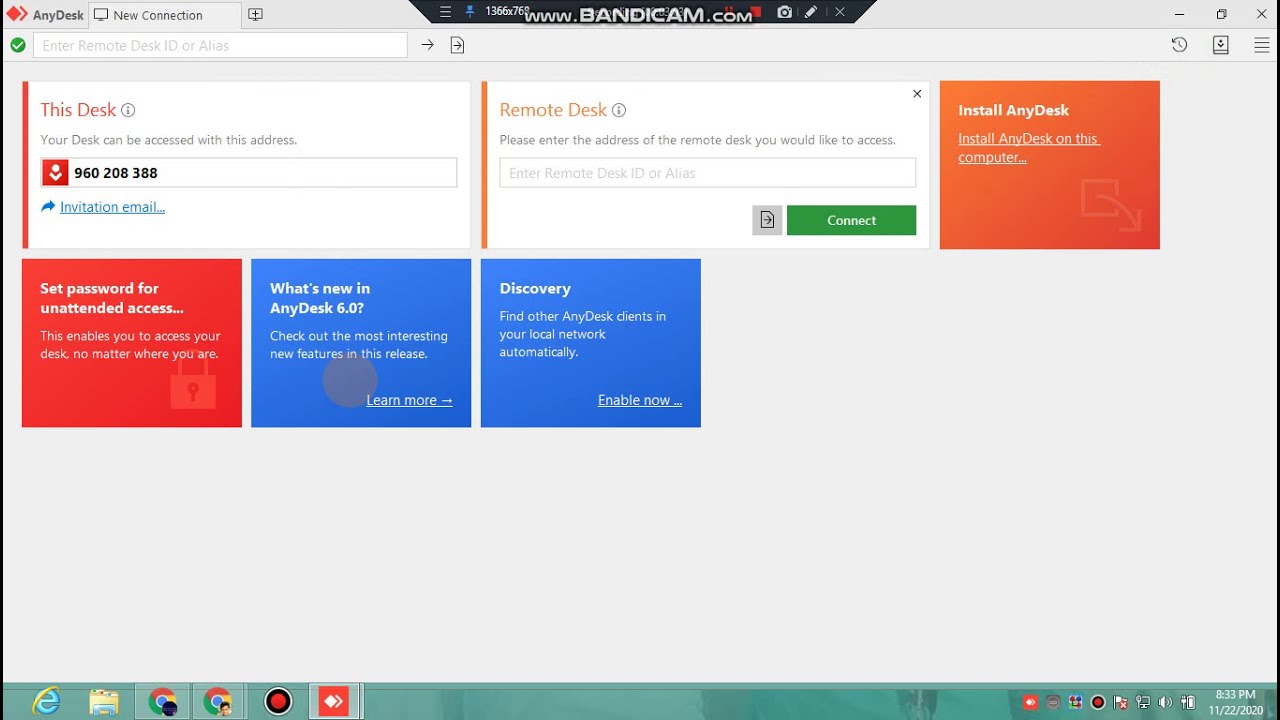Screen dimensions: 1280x720
Task: Click the Remote Desk heading
Action: click(x=553, y=110)
